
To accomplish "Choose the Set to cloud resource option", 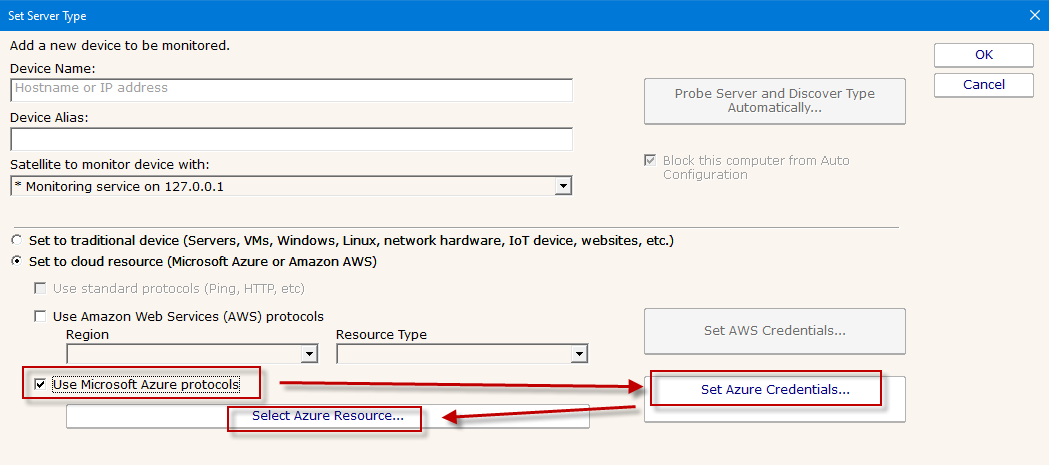I will pos(16,262).
